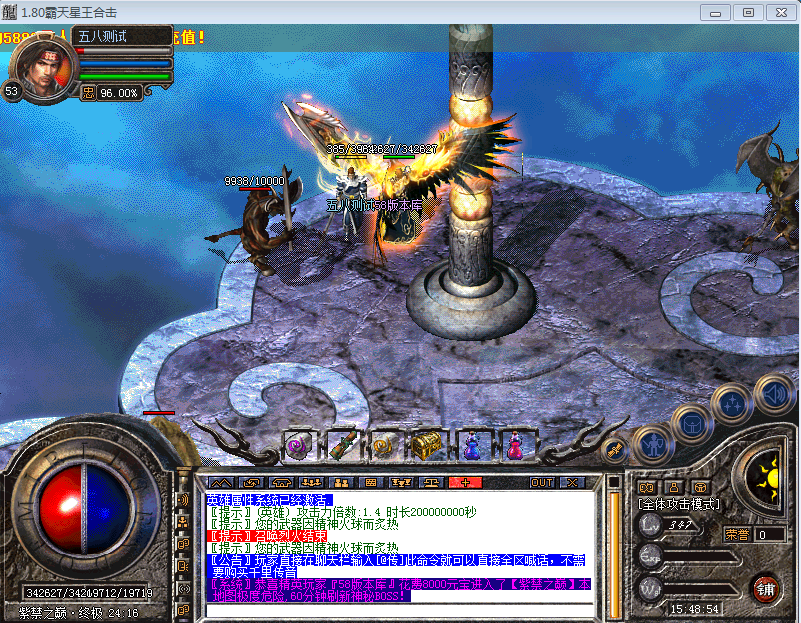Open the red 铺 shop button
Viewport: 801px width, 623px height.
pos(765,590)
